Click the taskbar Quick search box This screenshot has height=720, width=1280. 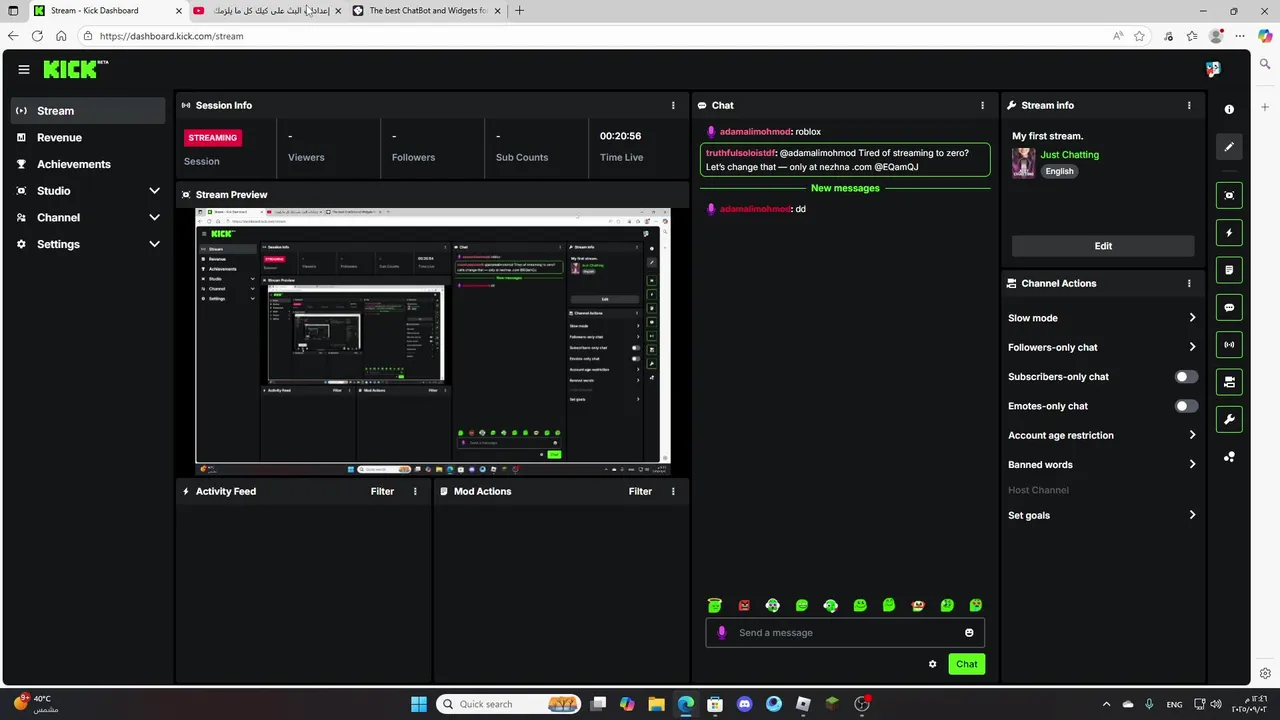[x=510, y=704]
